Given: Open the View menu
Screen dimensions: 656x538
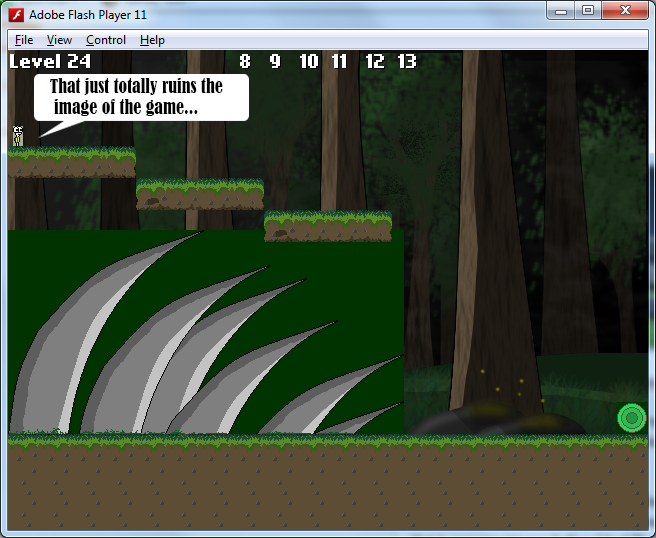Looking at the screenshot, I should pyautogui.click(x=59, y=40).
